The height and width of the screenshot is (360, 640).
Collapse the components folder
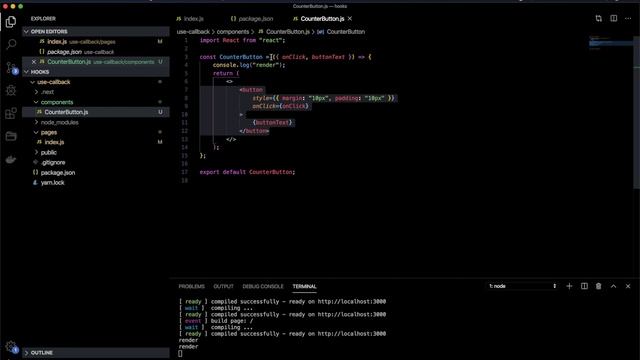coord(96,102)
